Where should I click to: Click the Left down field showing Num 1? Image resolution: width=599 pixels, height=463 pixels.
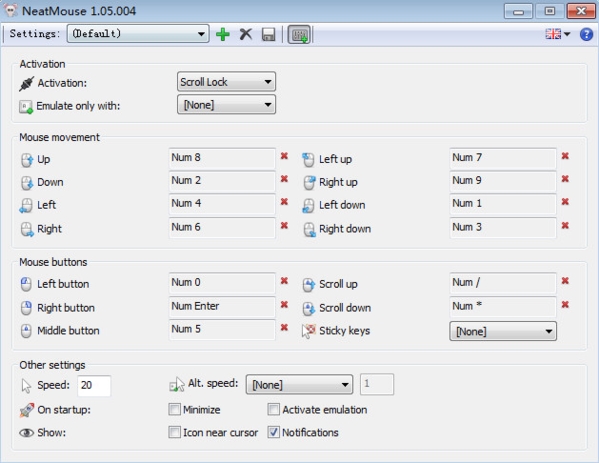[x=503, y=204]
